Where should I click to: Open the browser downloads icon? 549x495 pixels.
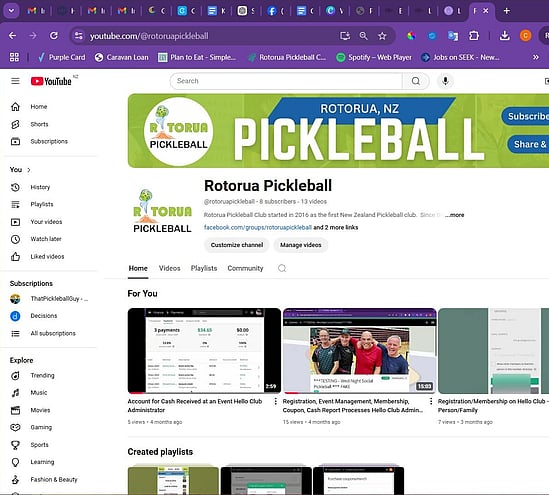(x=505, y=36)
